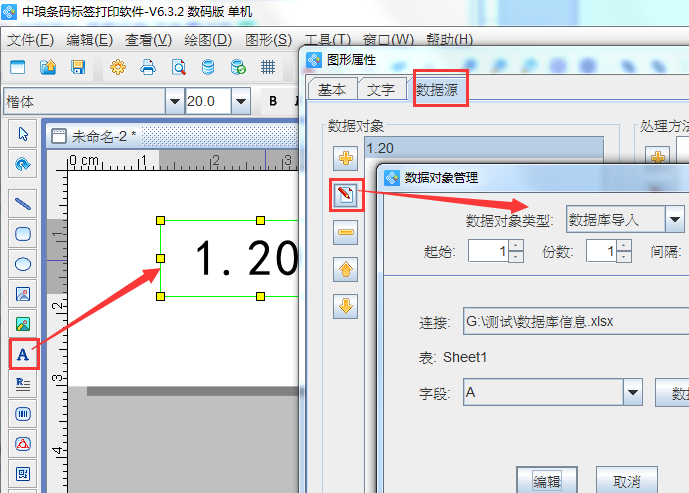Screen dimensions: 689x493
Task: Click the print icon in toolbar
Action: (148, 68)
